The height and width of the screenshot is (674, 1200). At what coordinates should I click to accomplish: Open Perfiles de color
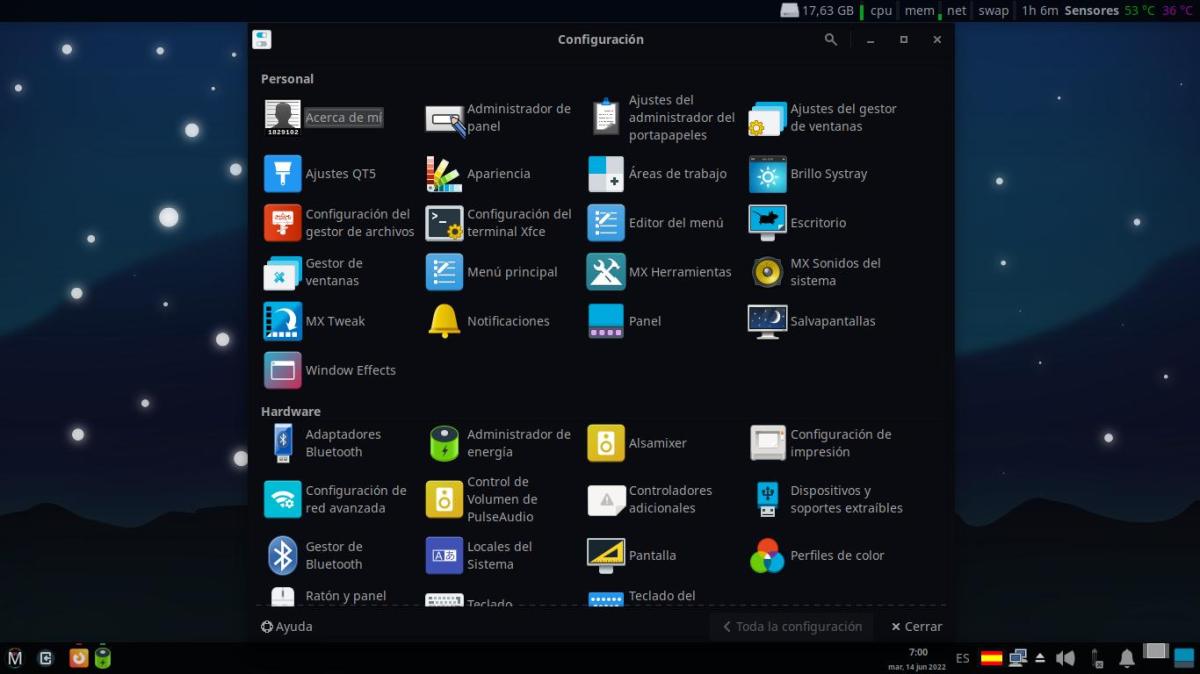768,555
